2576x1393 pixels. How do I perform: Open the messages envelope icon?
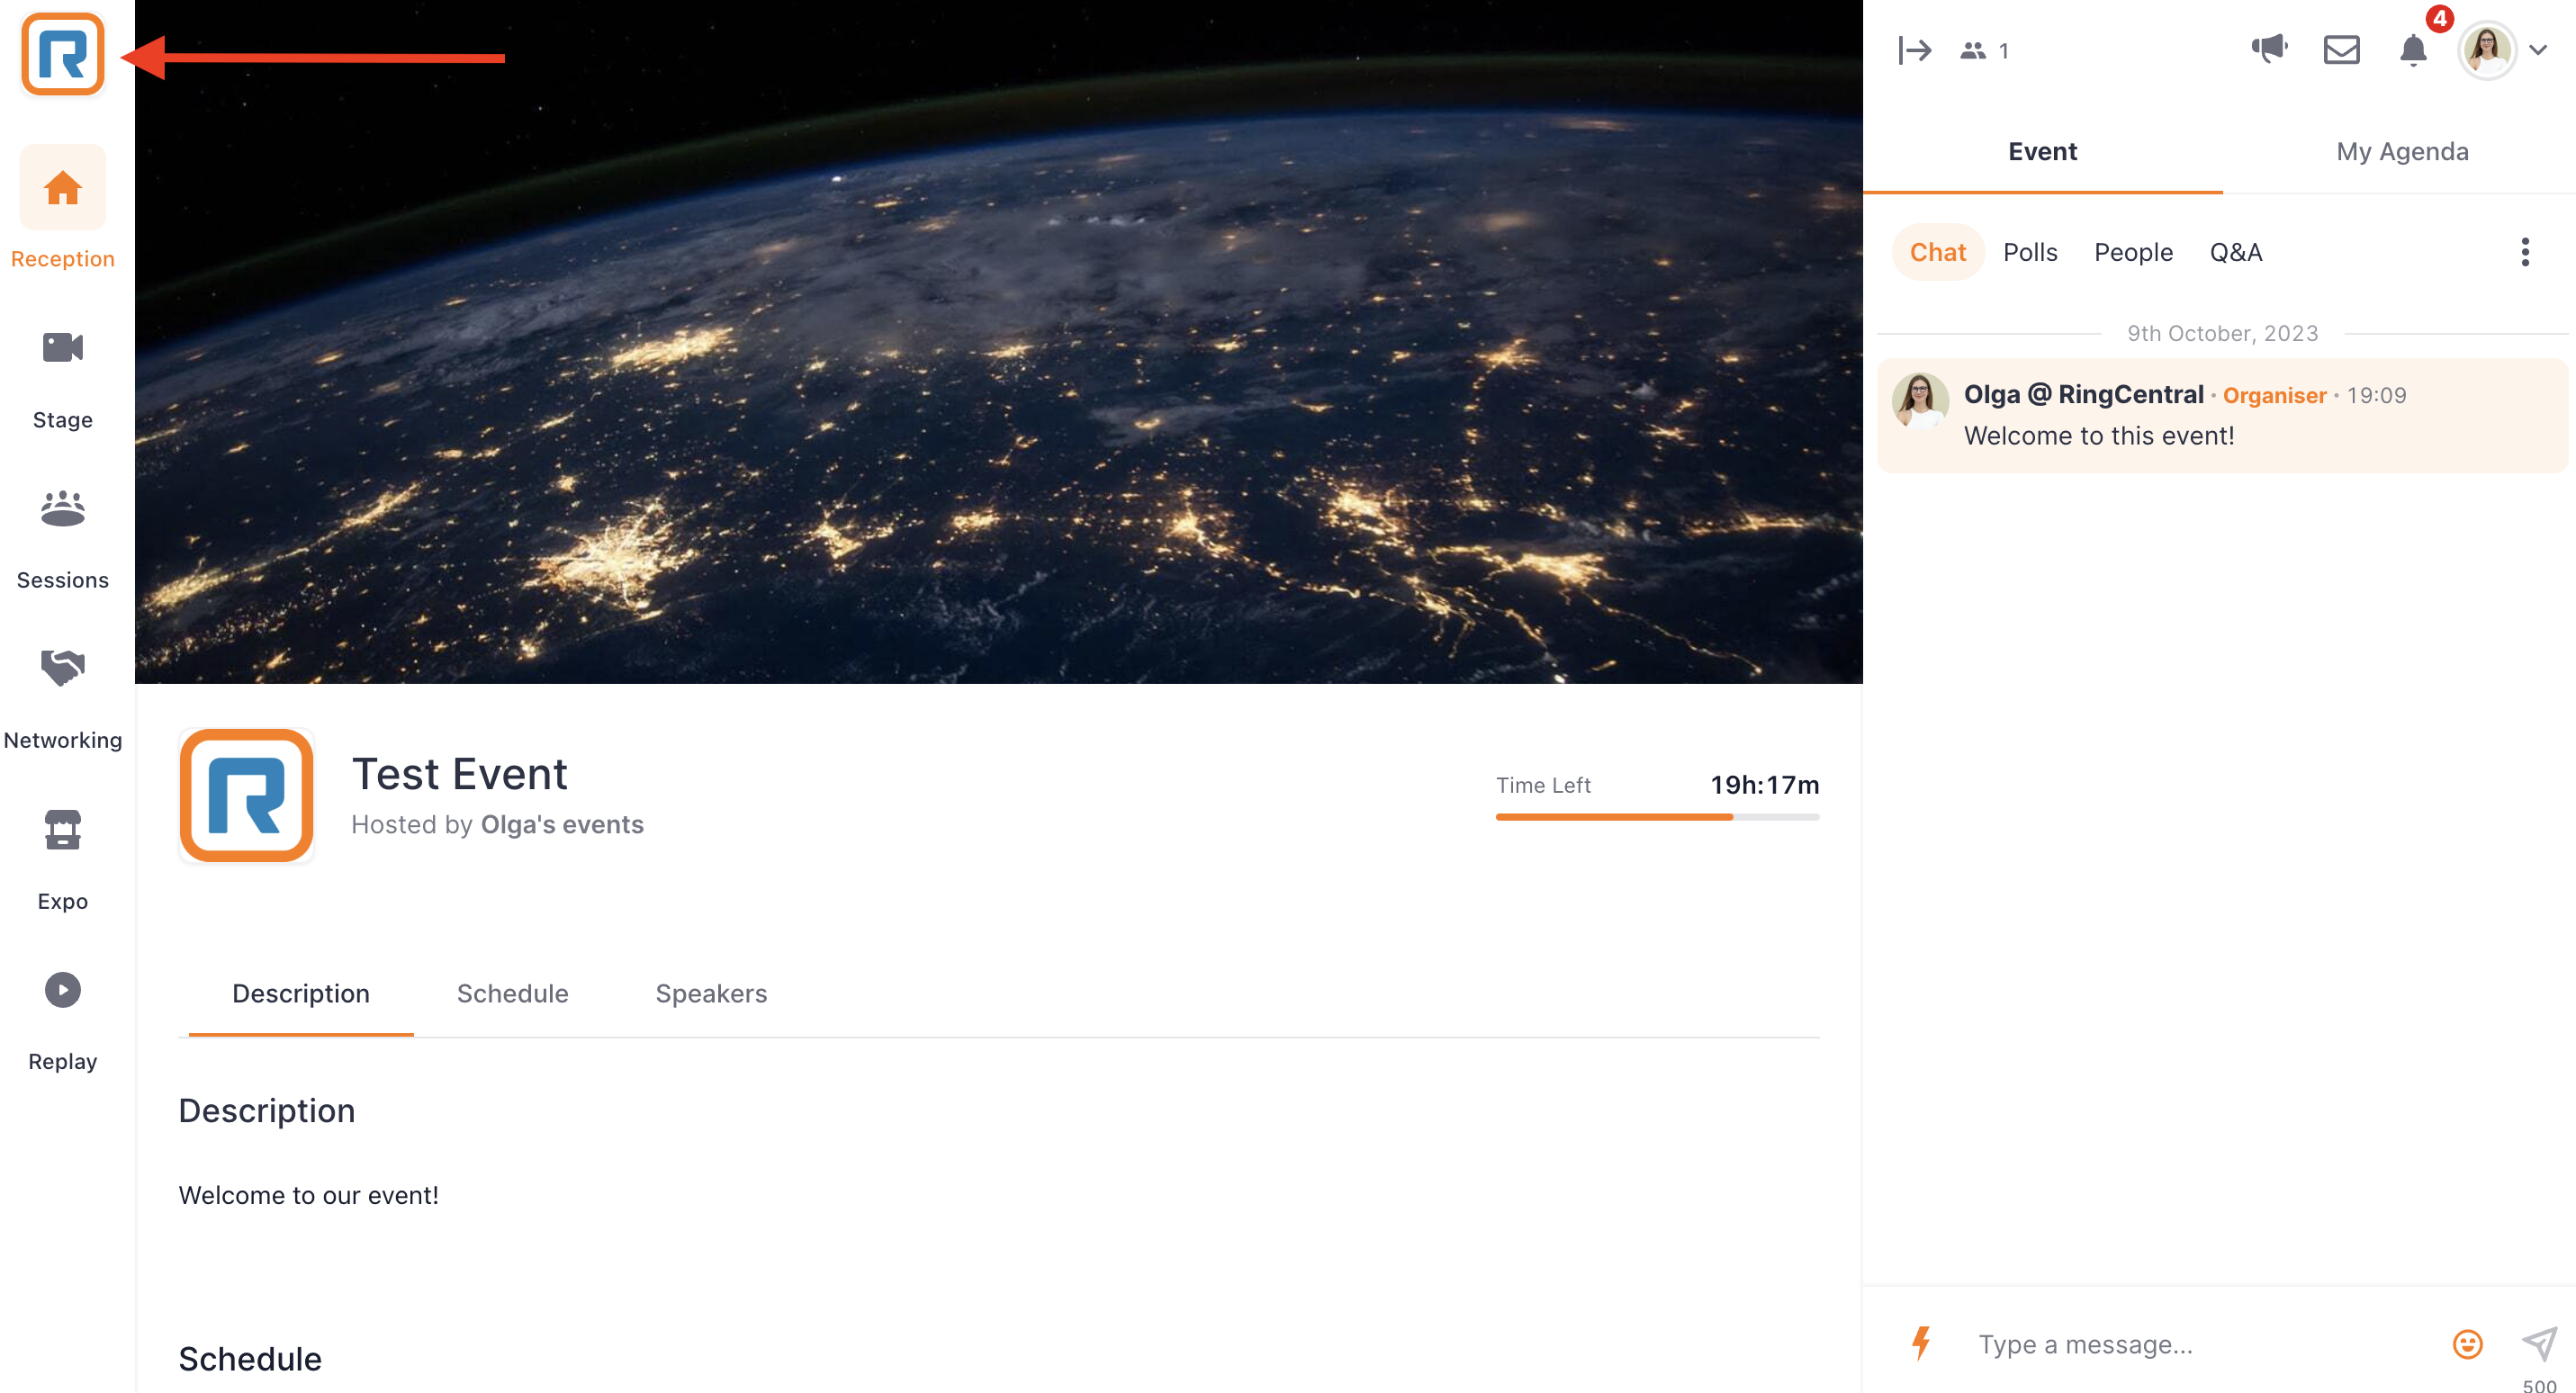(x=2341, y=49)
